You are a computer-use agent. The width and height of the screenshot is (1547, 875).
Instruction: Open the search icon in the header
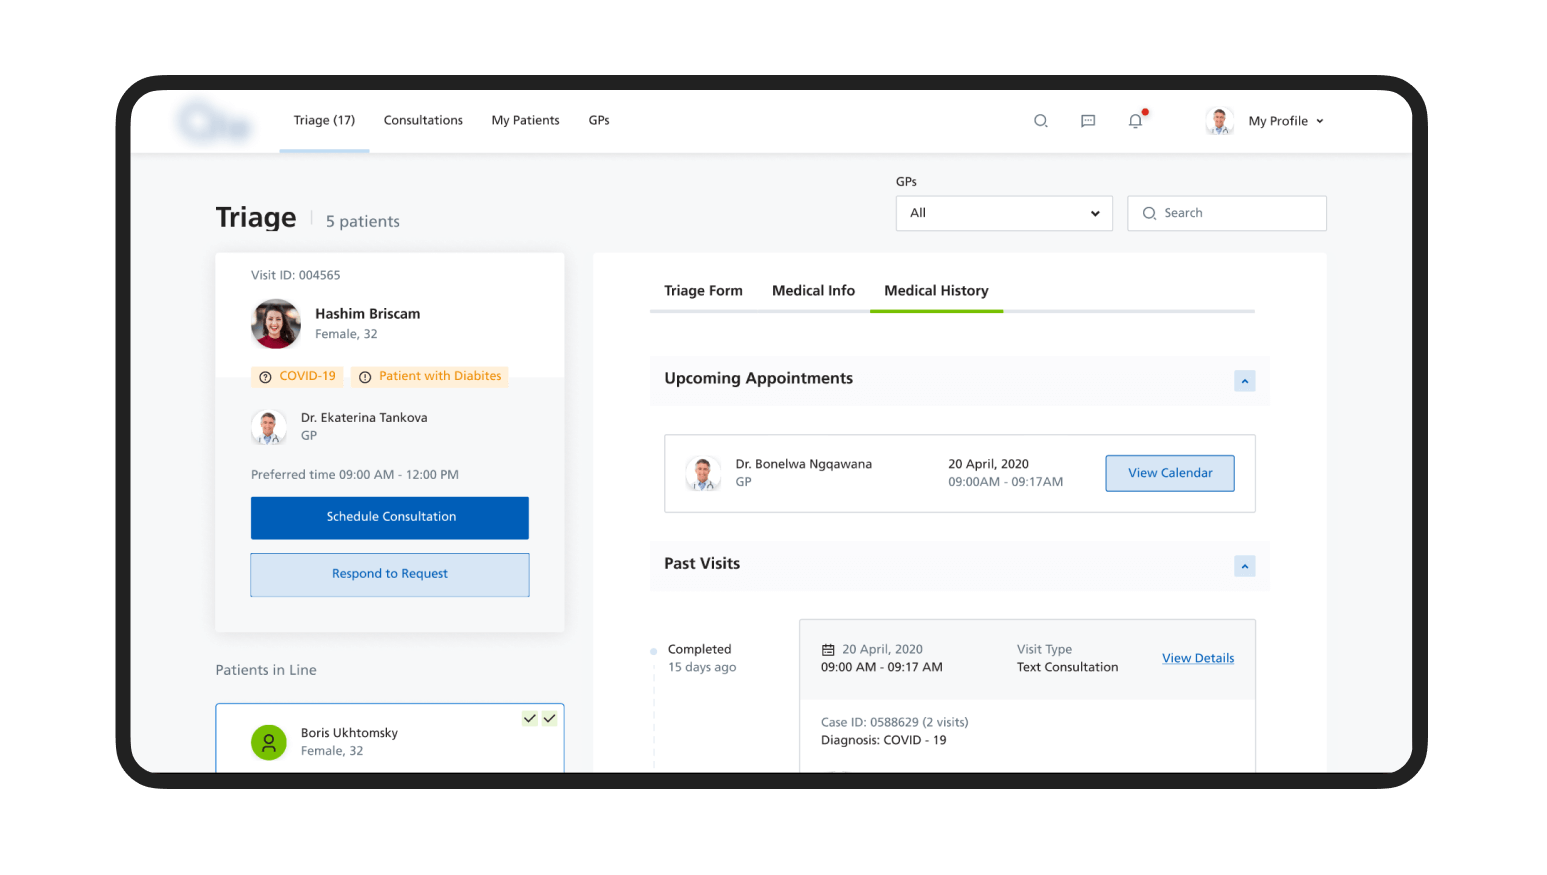click(1040, 120)
